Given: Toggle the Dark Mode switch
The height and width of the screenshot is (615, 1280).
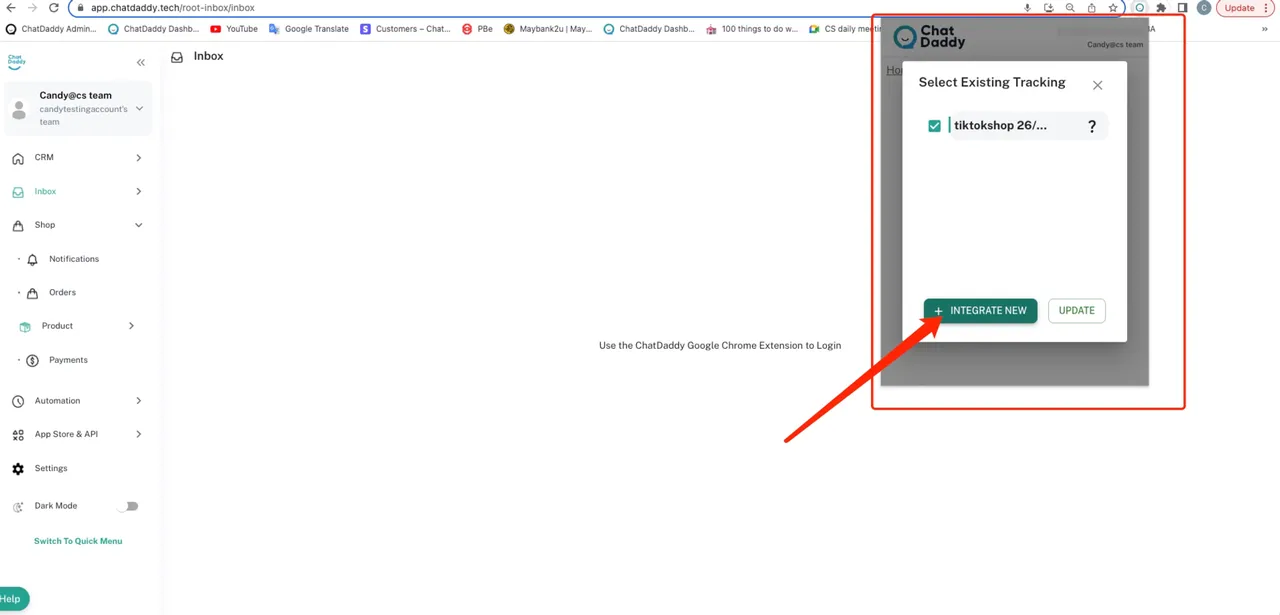Looking at the screenshot, I should tap(128, 506).
